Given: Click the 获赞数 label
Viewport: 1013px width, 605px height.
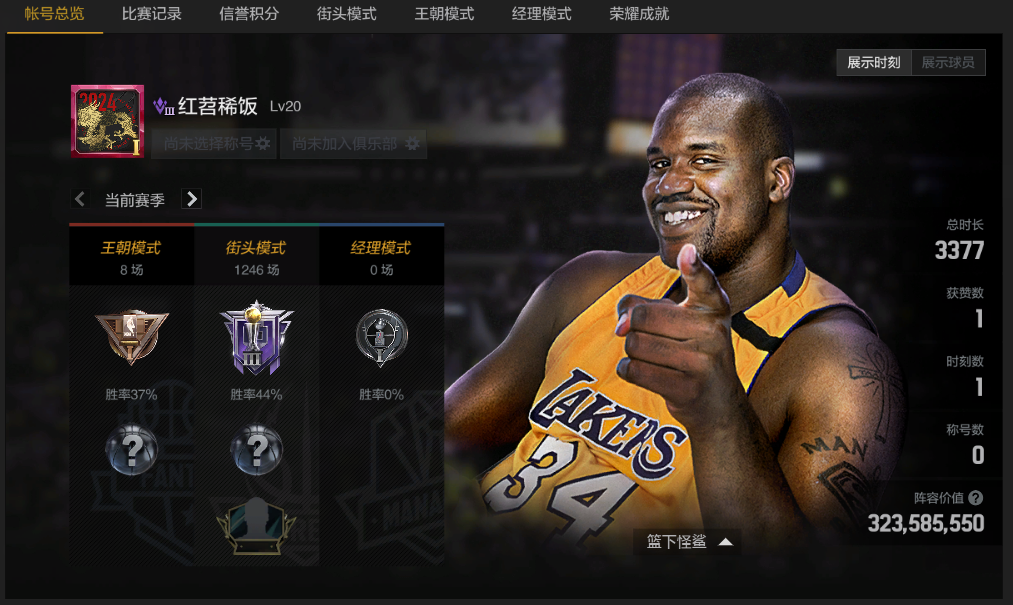Looking at the screenshot, I should (965, 293).
